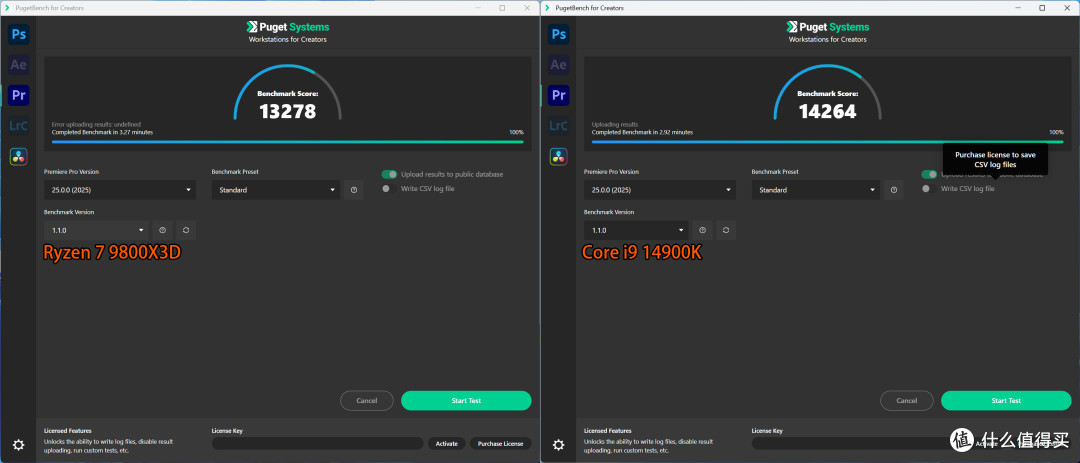The width and height of the screenshot is (1080, 463).
Task: Click Purchase License button in left window
Action: coord(501,444)
